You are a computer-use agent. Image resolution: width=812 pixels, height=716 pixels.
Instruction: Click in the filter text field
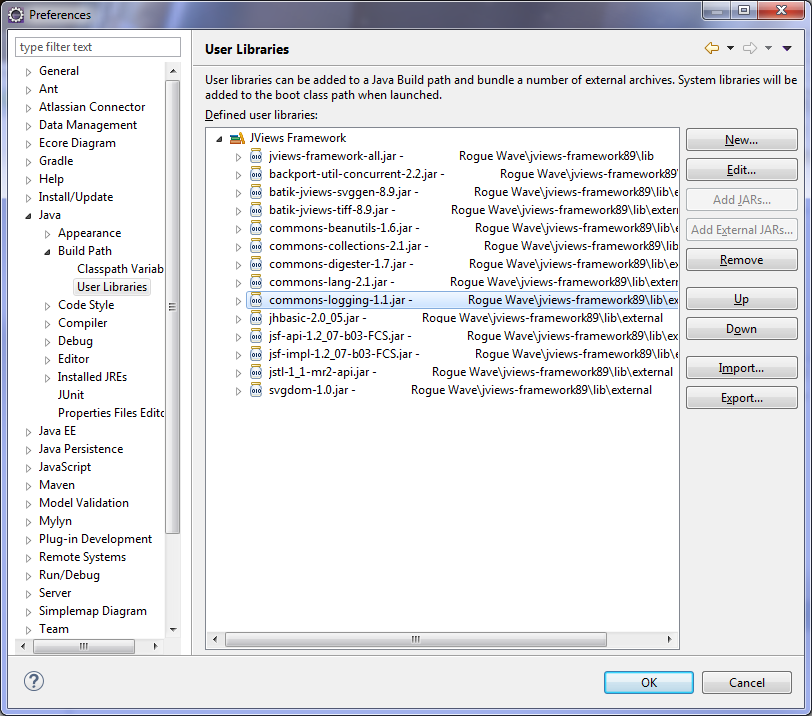click(x=98, y=47)
